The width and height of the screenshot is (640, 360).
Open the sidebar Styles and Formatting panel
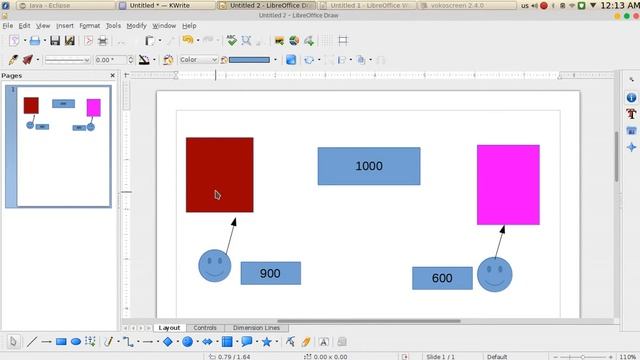(x=631, y=114)
